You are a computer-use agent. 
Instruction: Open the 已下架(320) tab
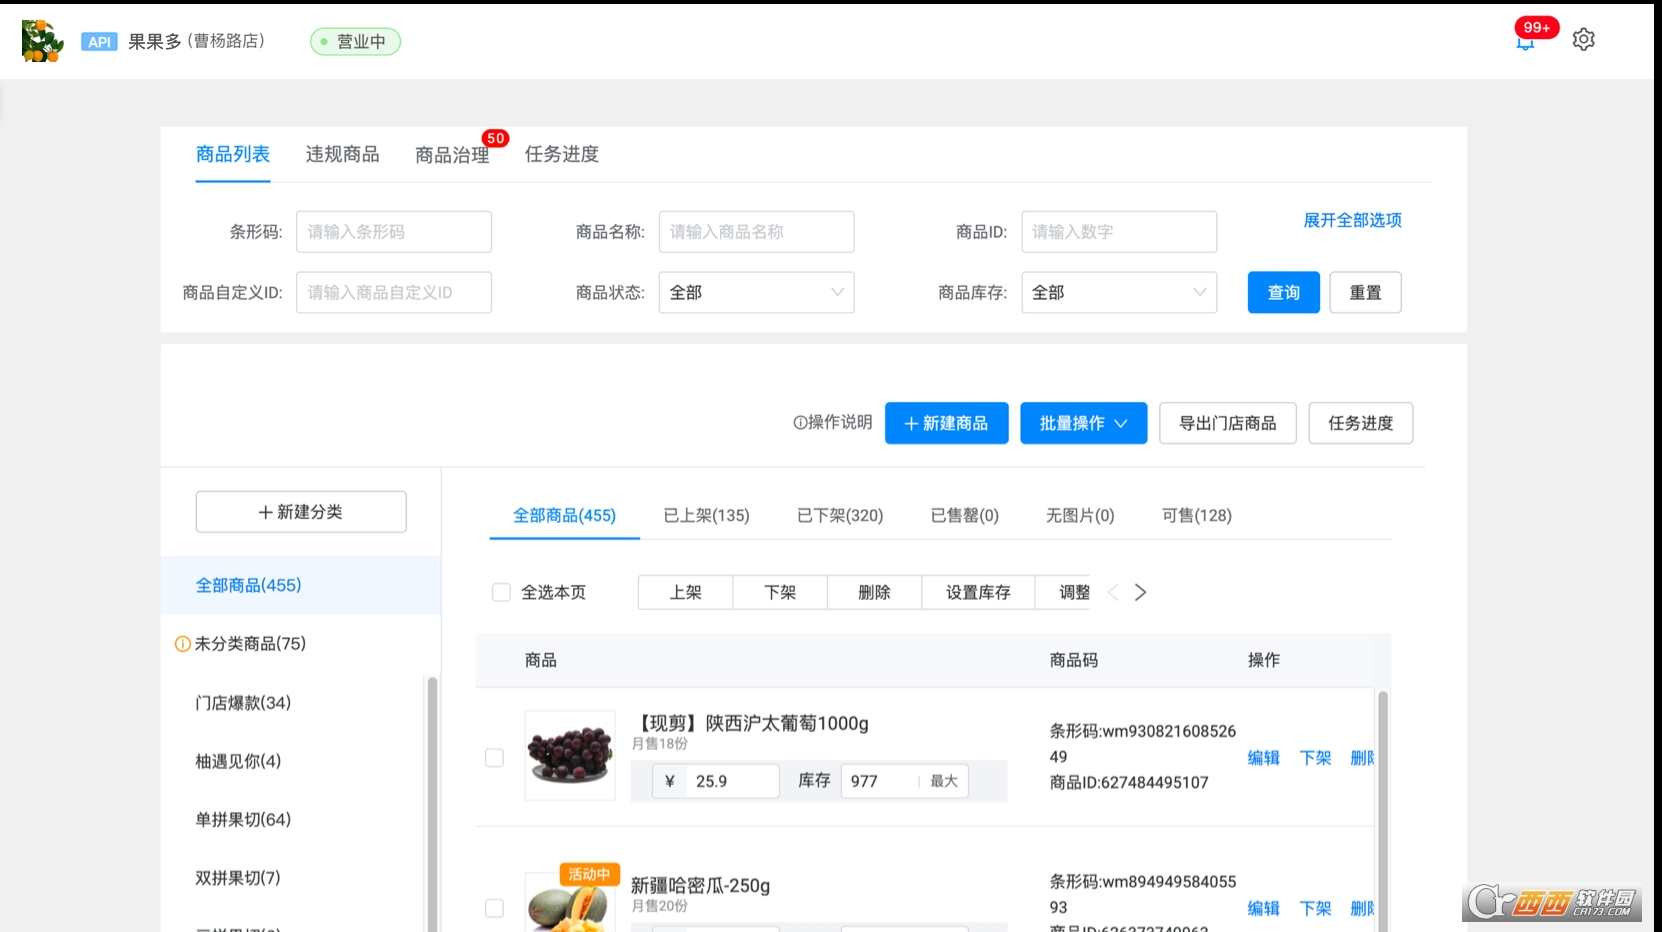coord(839,515)
